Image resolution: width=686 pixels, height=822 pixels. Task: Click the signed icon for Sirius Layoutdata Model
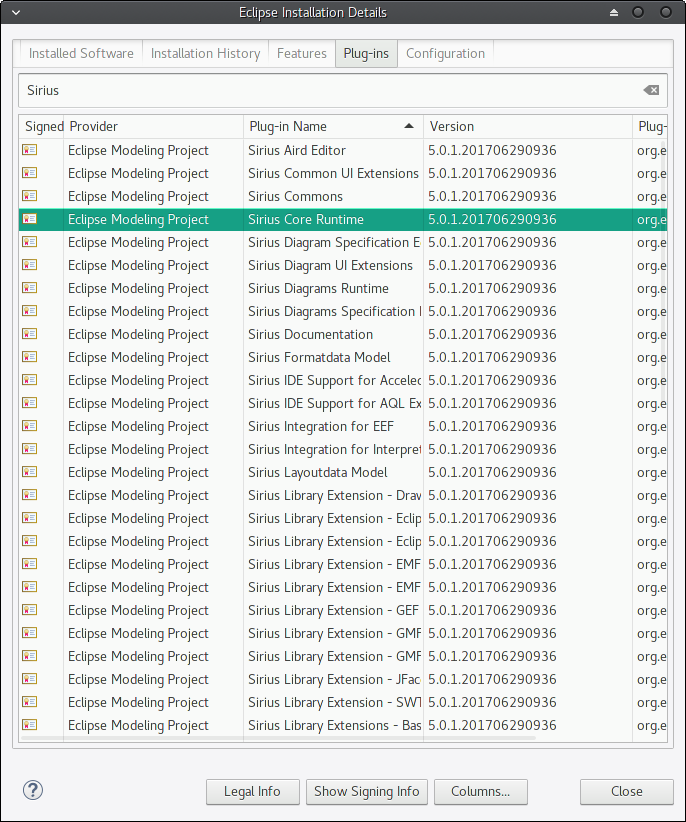click(x=29, y=472)
